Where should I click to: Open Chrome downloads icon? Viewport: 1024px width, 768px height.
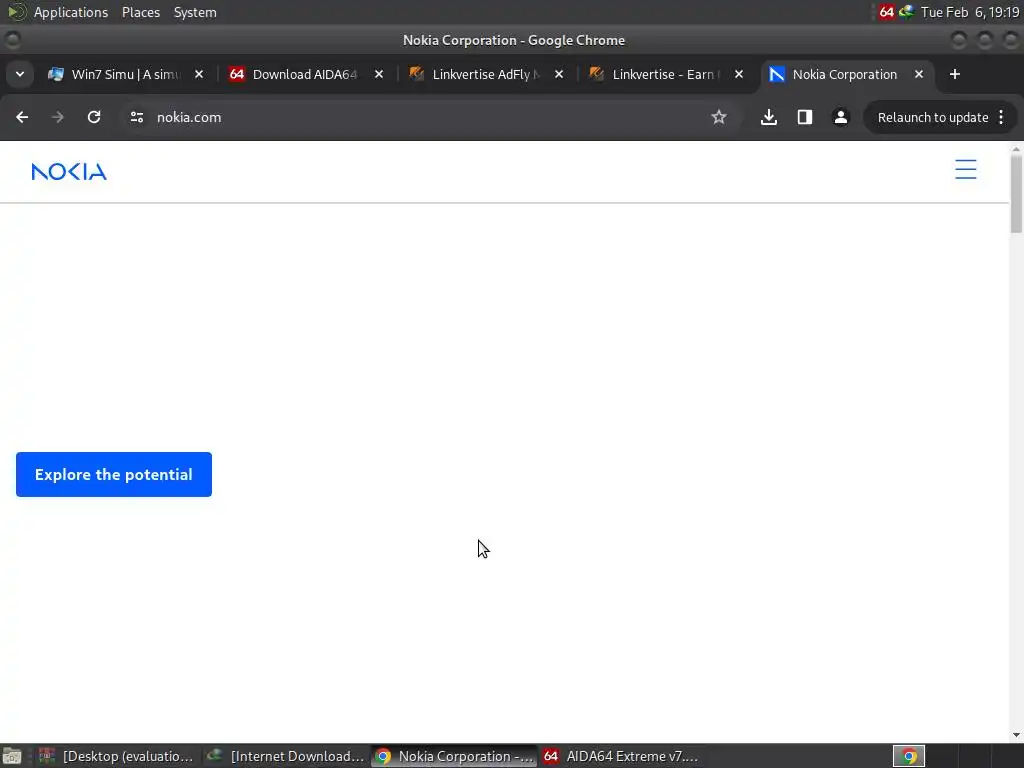click(x=769, y=117)
